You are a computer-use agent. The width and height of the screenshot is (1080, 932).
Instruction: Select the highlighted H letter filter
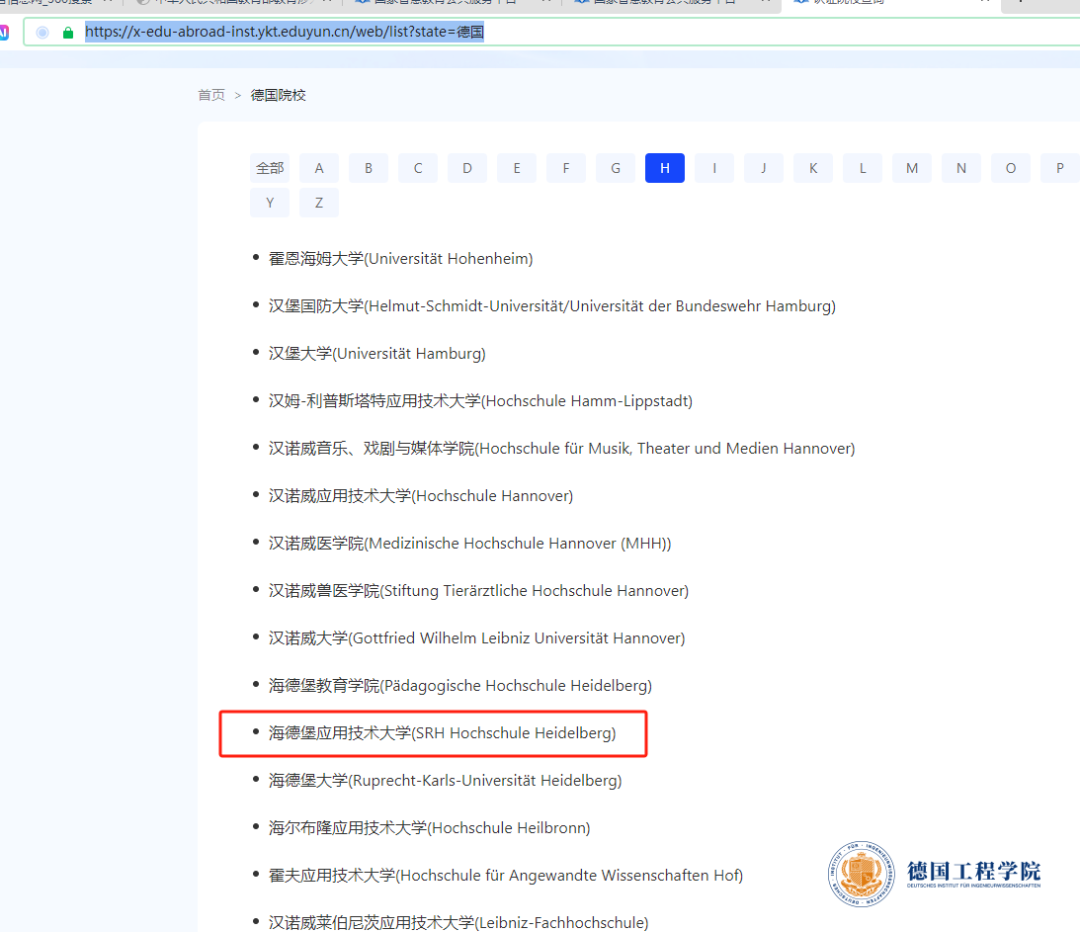pyautogui.click(x=665, y=168)
